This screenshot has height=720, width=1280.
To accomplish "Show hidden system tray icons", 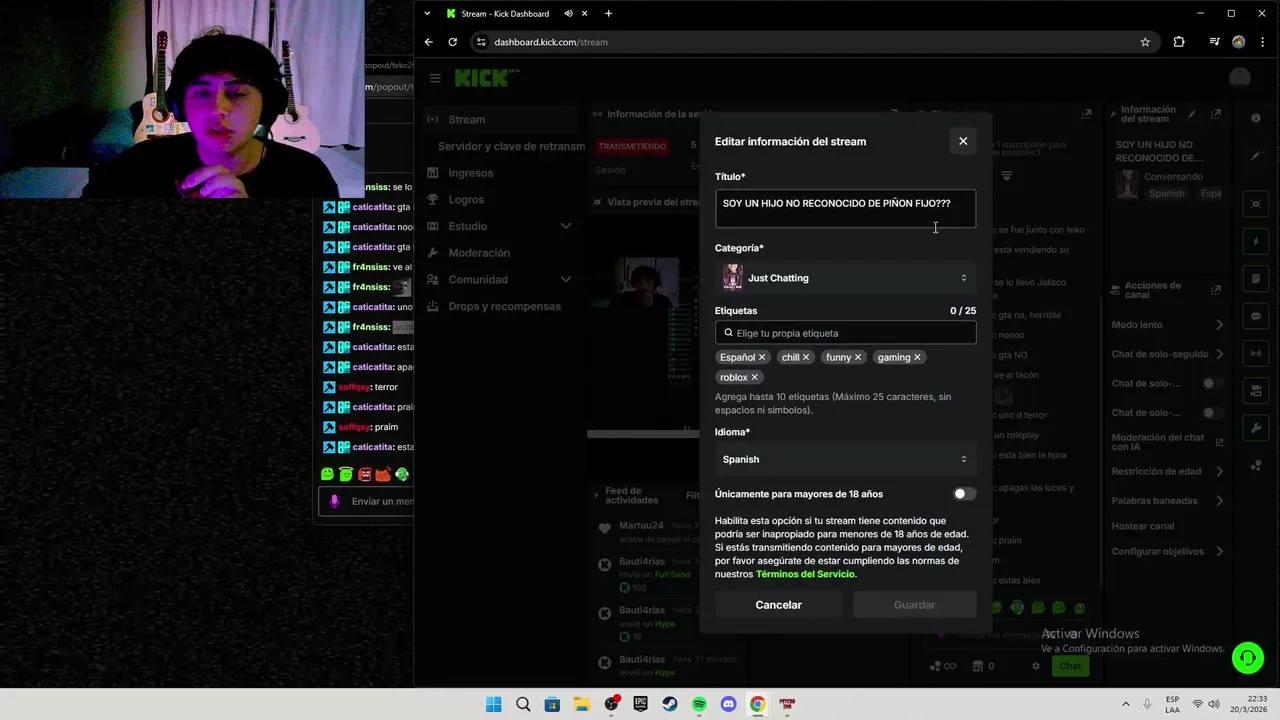I will point(1125,704).
